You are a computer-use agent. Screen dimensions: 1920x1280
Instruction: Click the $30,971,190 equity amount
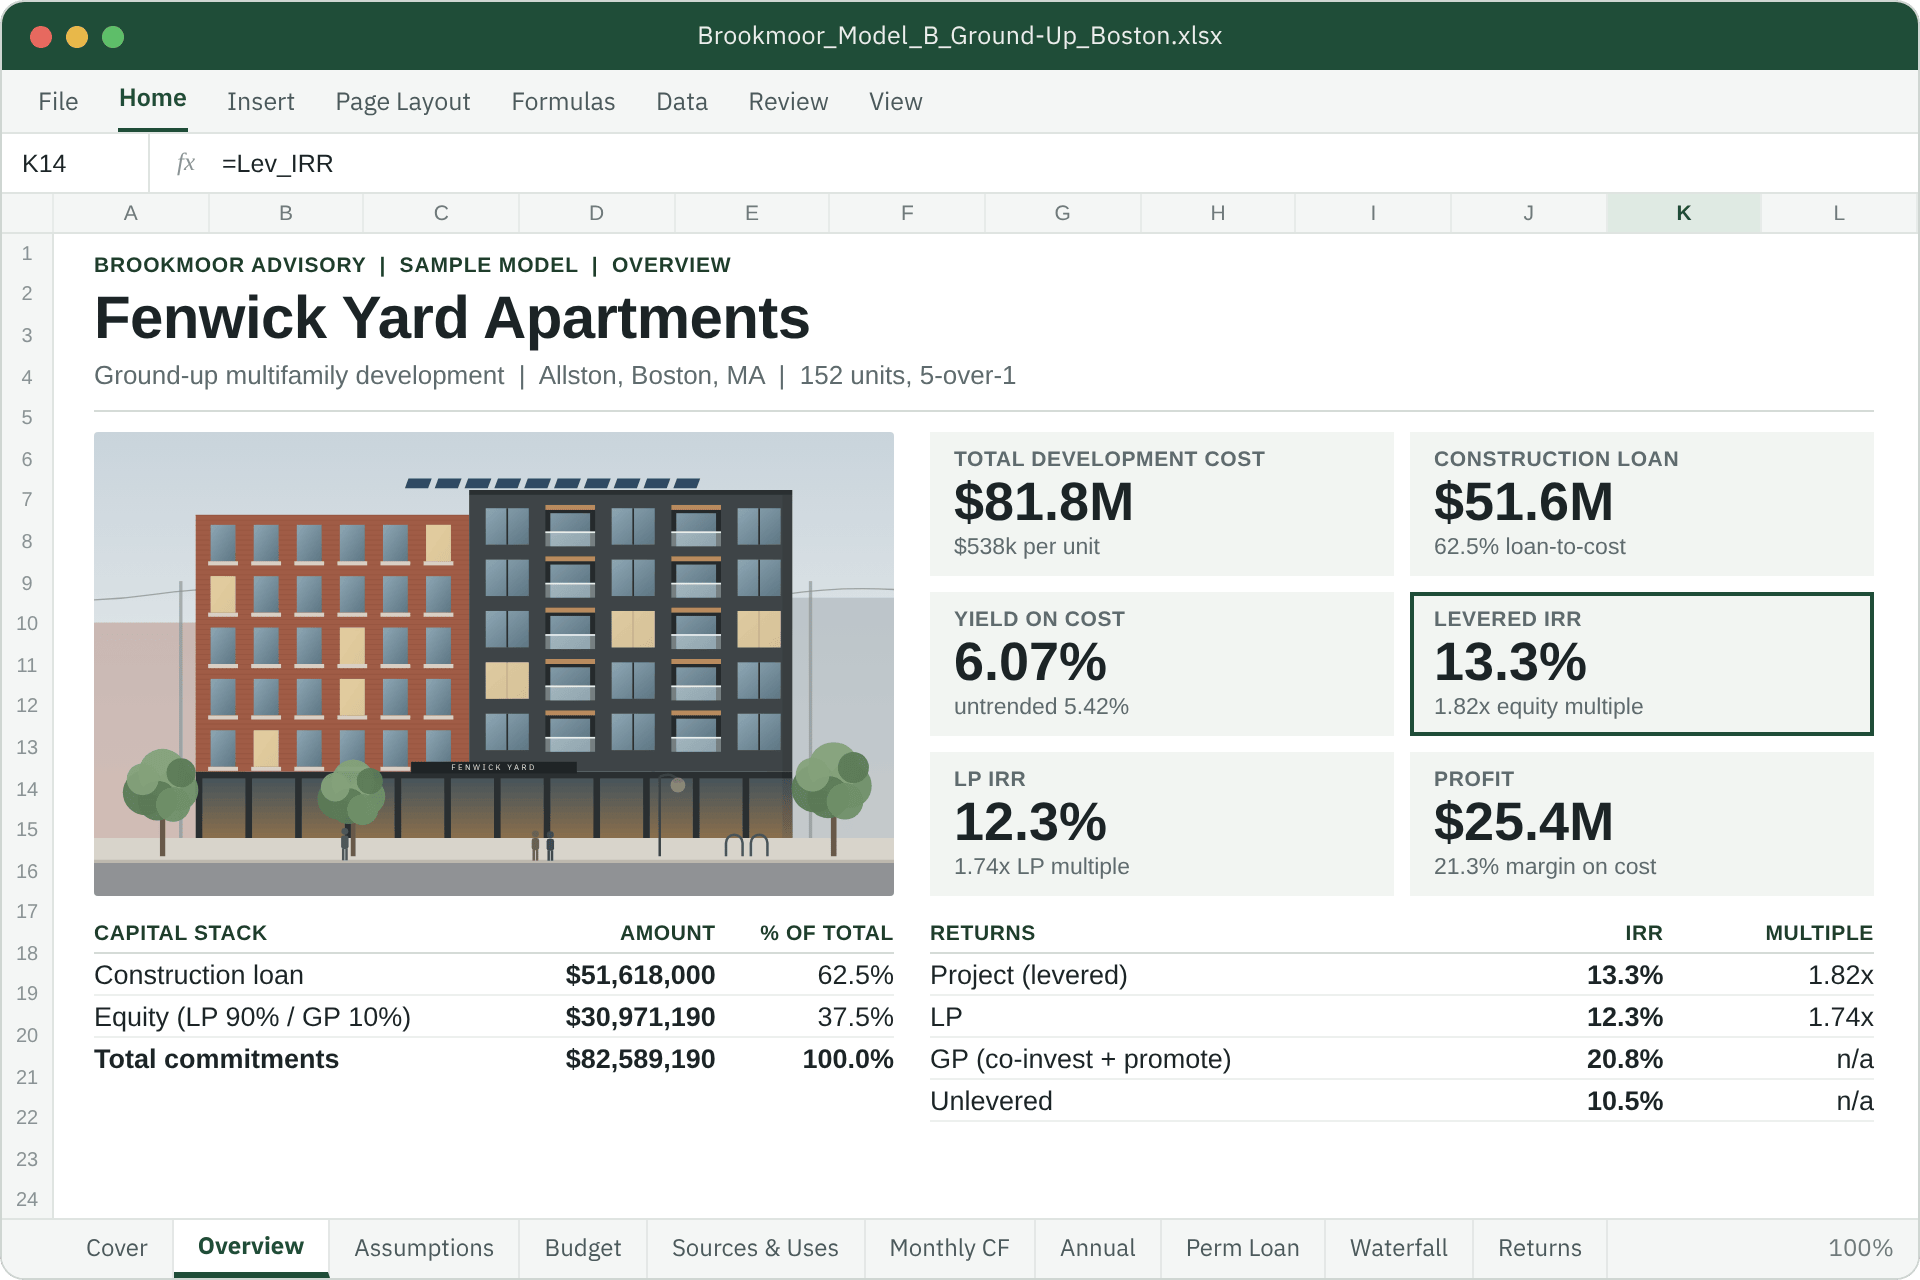[640, 1017]
